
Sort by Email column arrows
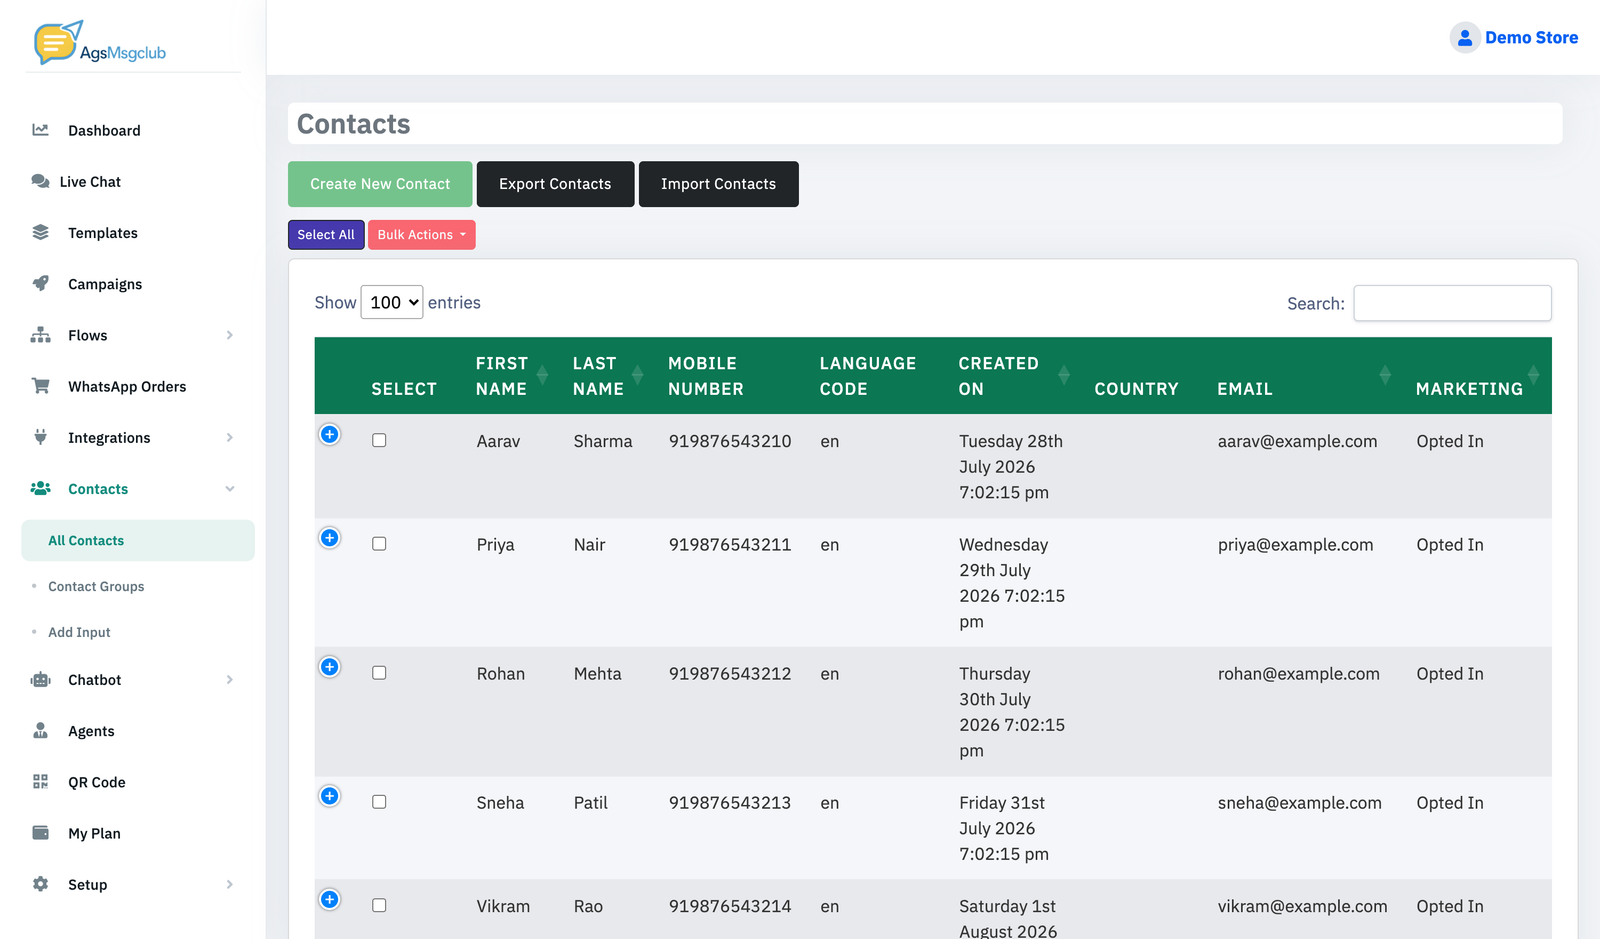[1385, 375]
